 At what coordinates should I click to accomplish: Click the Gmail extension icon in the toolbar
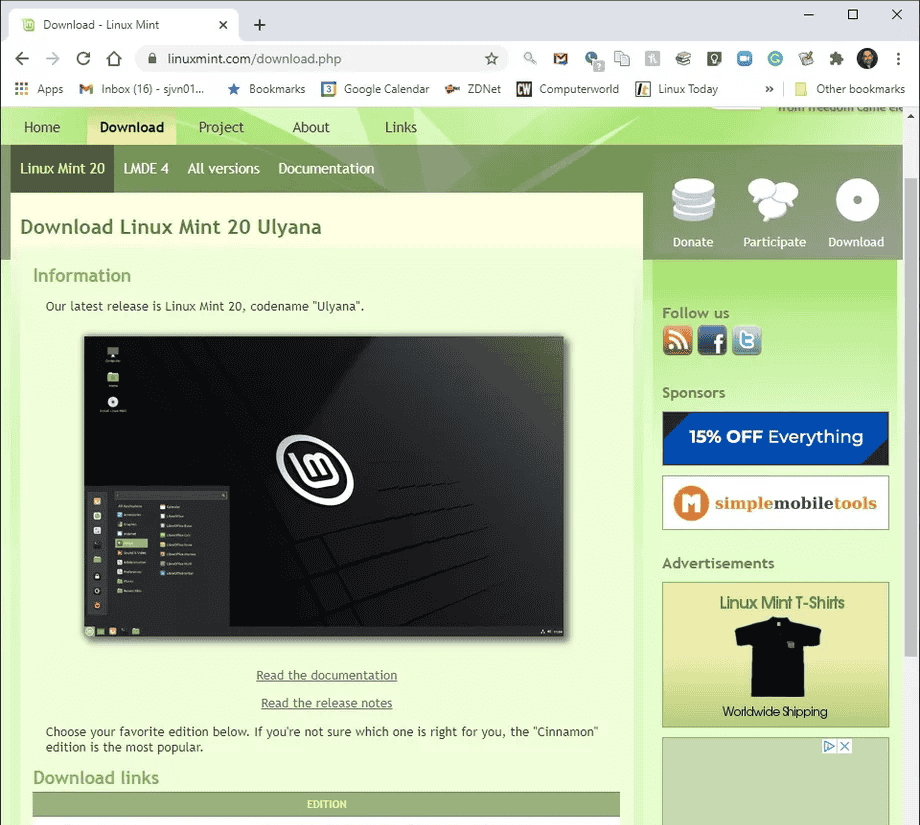pos(560,59)
